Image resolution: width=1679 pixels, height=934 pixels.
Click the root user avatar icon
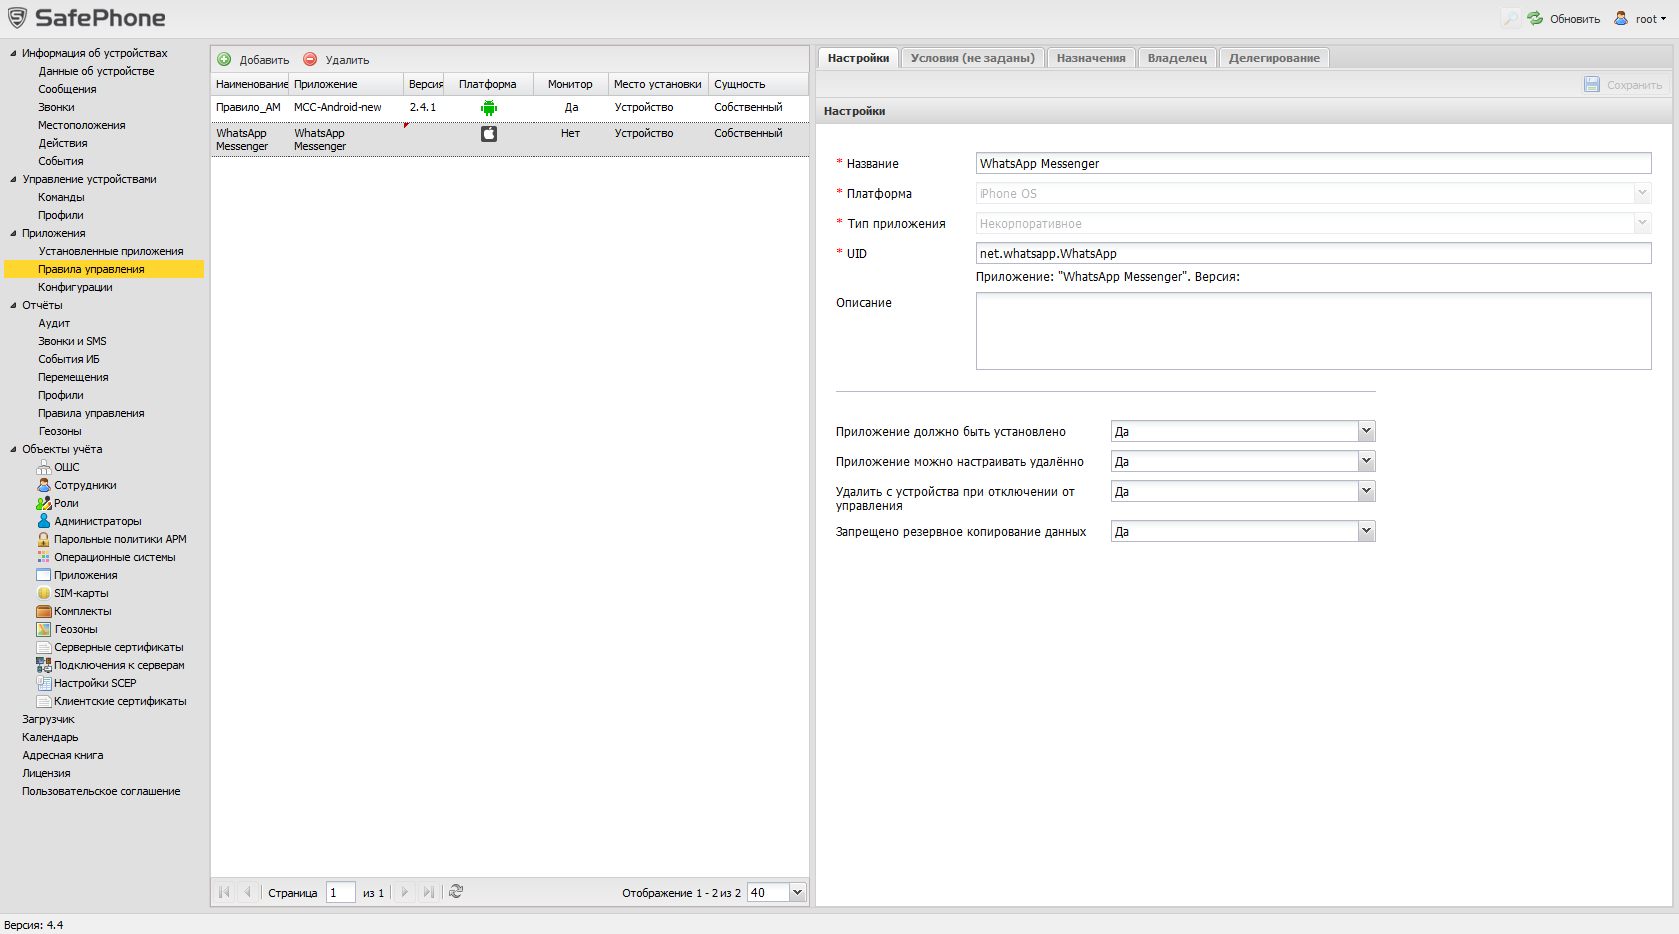coord(1621,18)
